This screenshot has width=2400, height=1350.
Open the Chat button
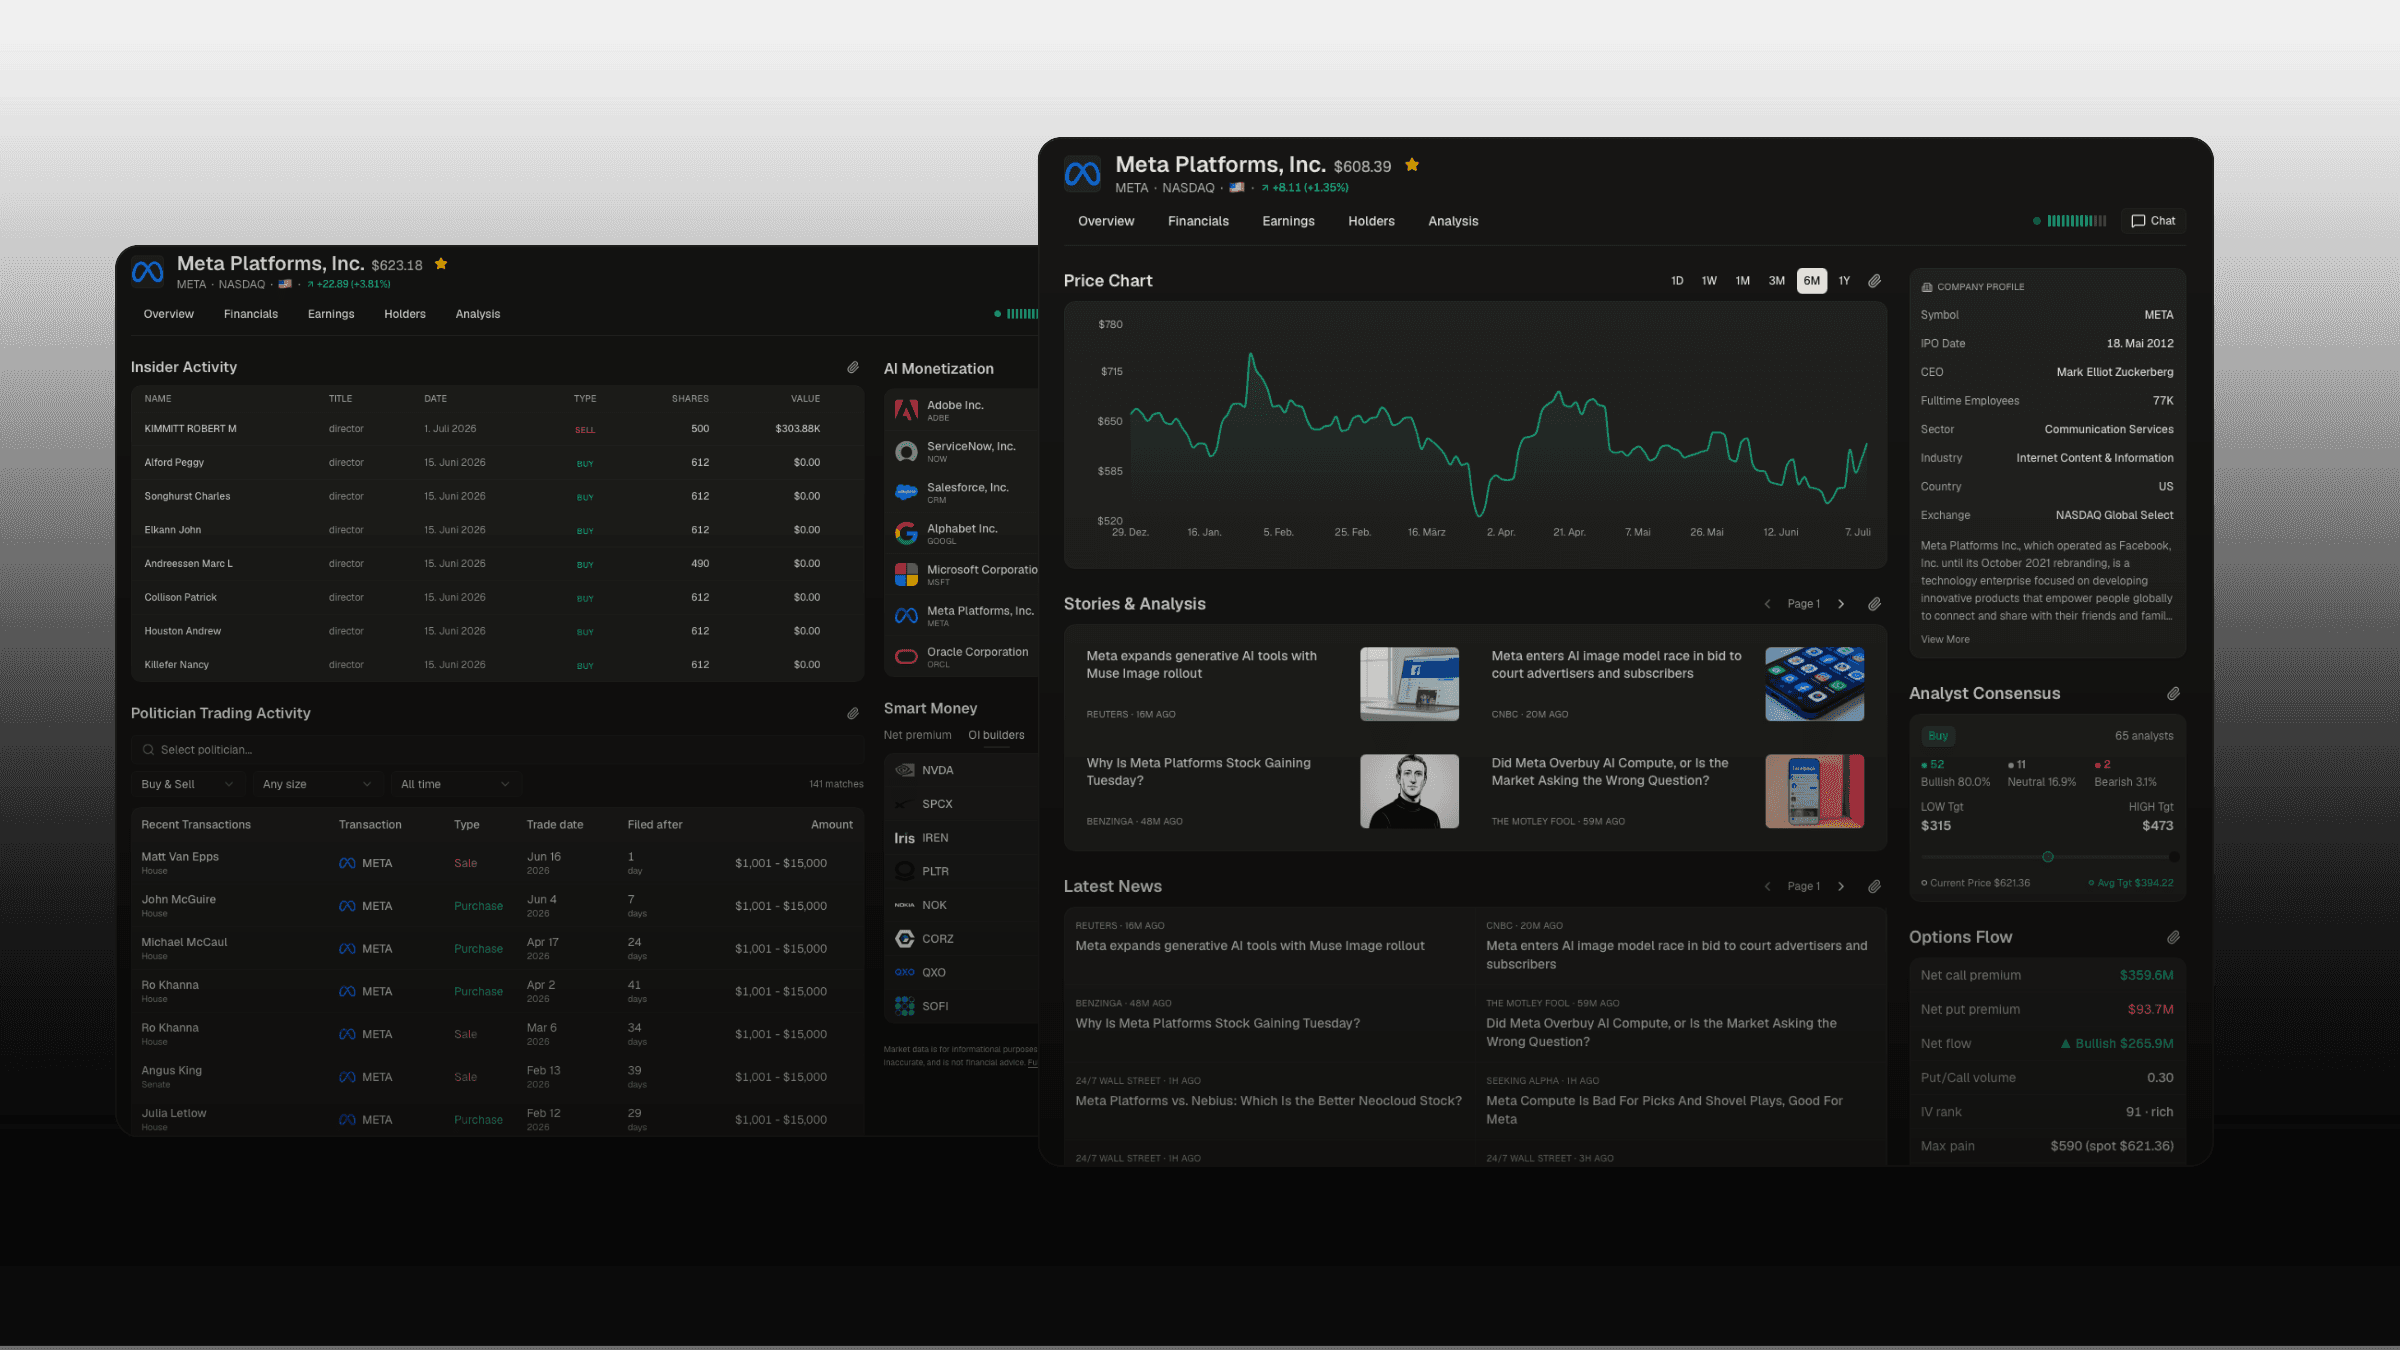tap(2153, 221)
